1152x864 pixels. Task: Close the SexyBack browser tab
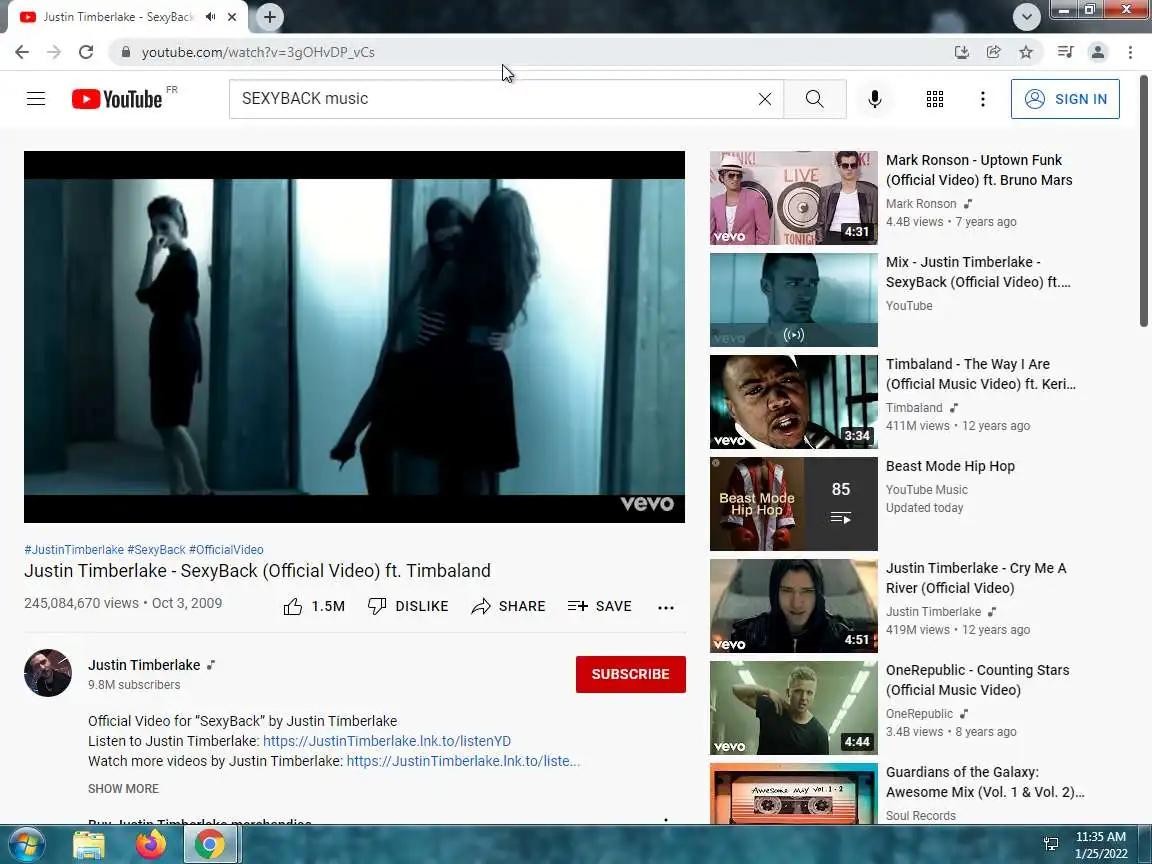click(x=232, y=17)
